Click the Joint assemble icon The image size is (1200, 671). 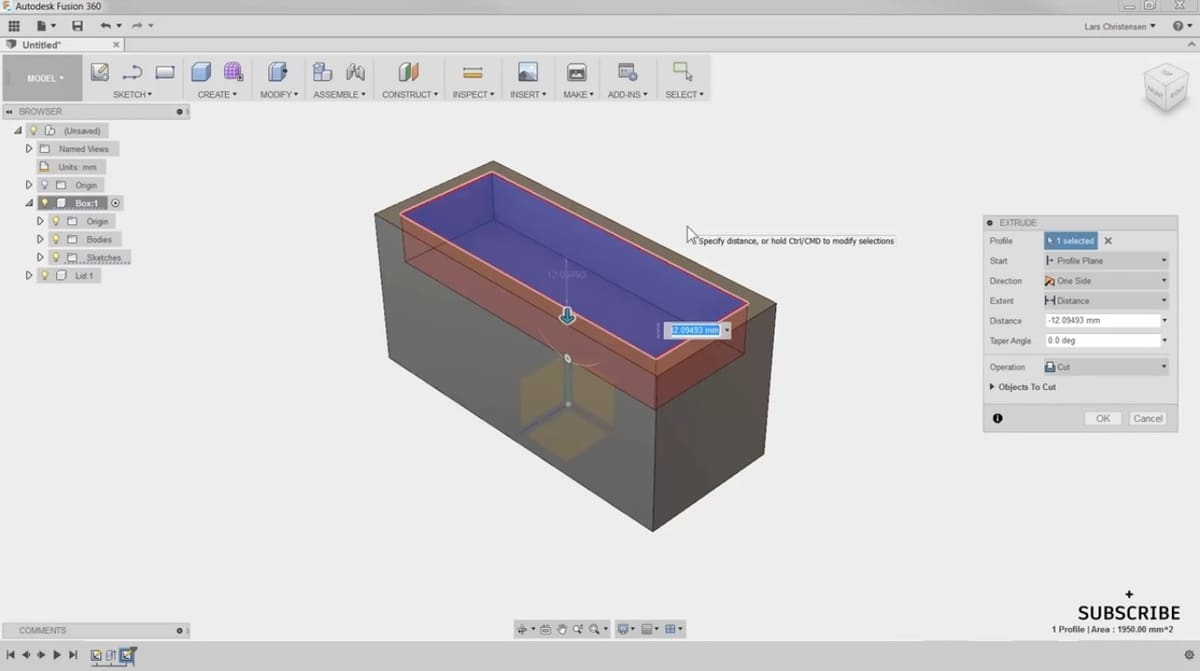355,72
